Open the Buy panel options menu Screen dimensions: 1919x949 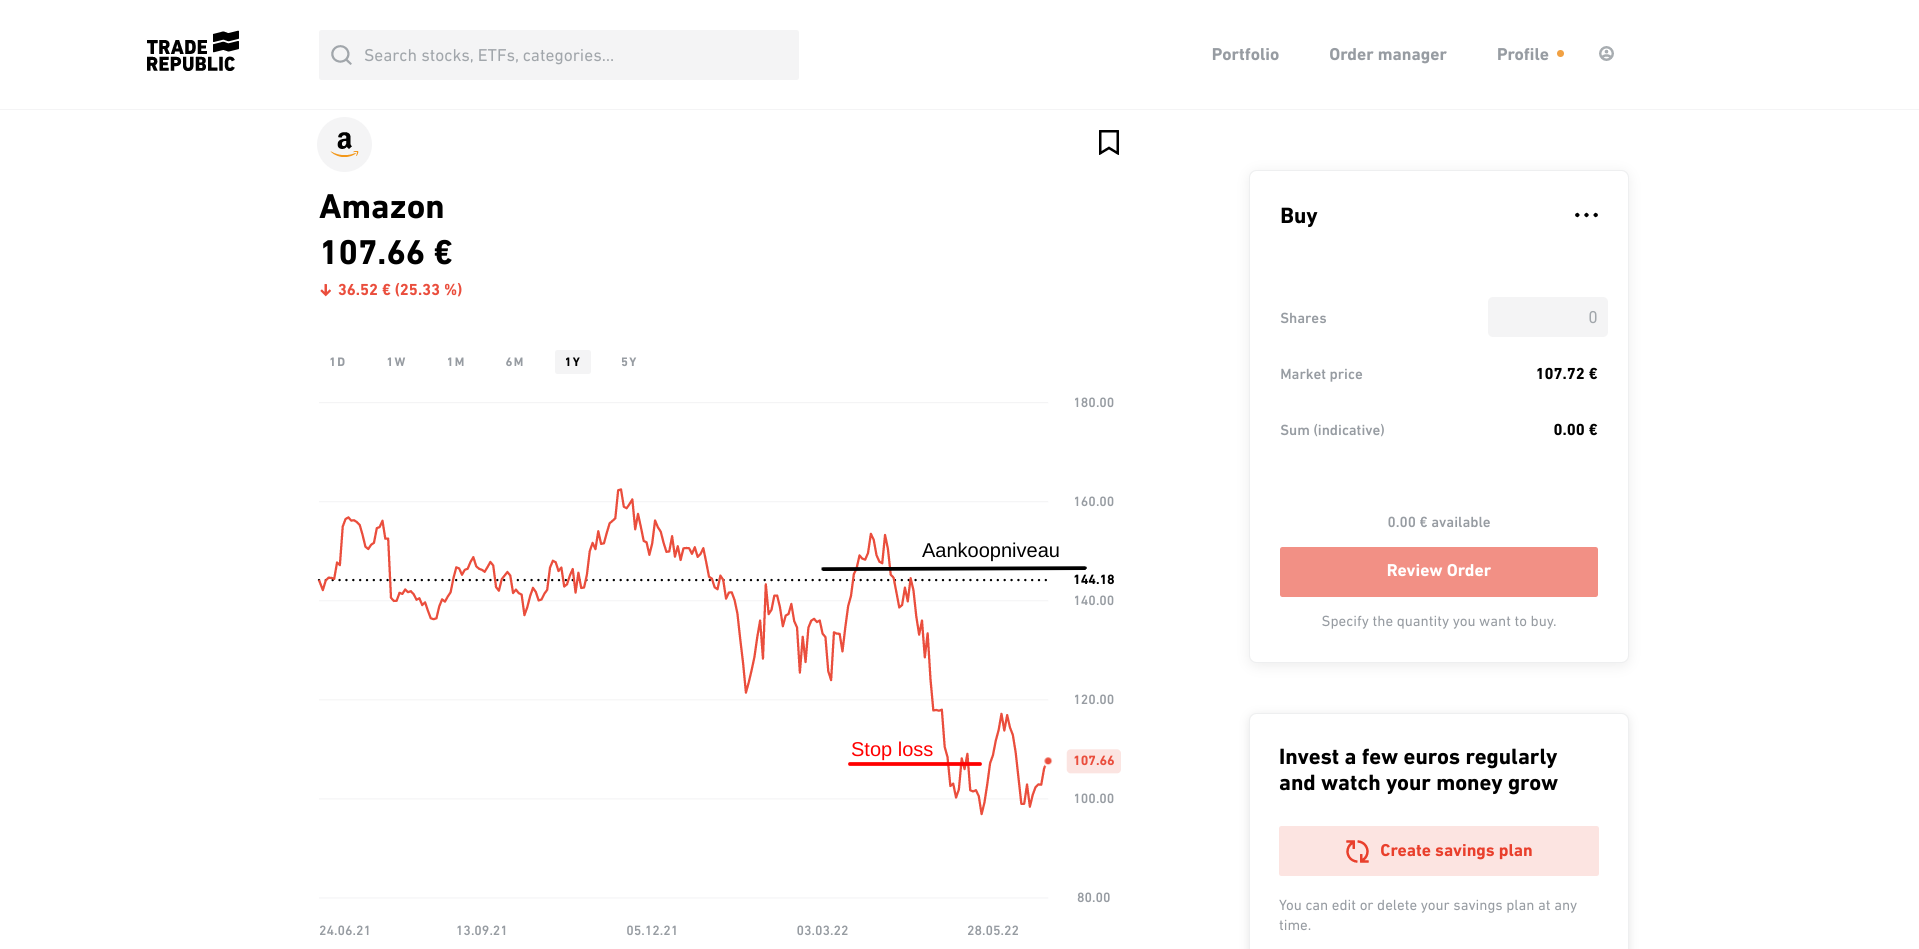[x=1586, y=215]
